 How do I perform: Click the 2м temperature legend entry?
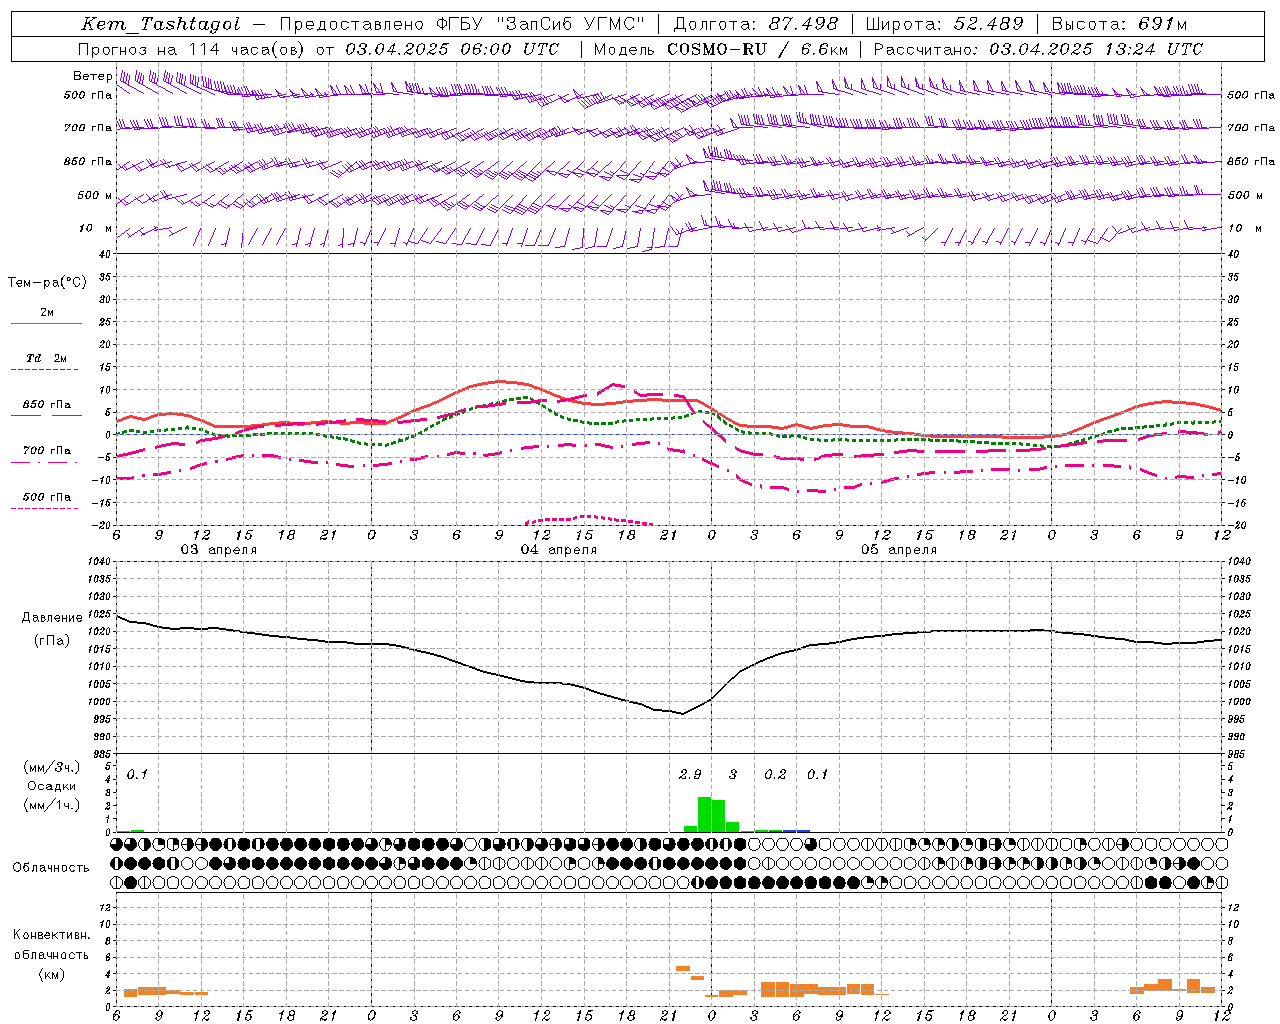pos(47,312)
